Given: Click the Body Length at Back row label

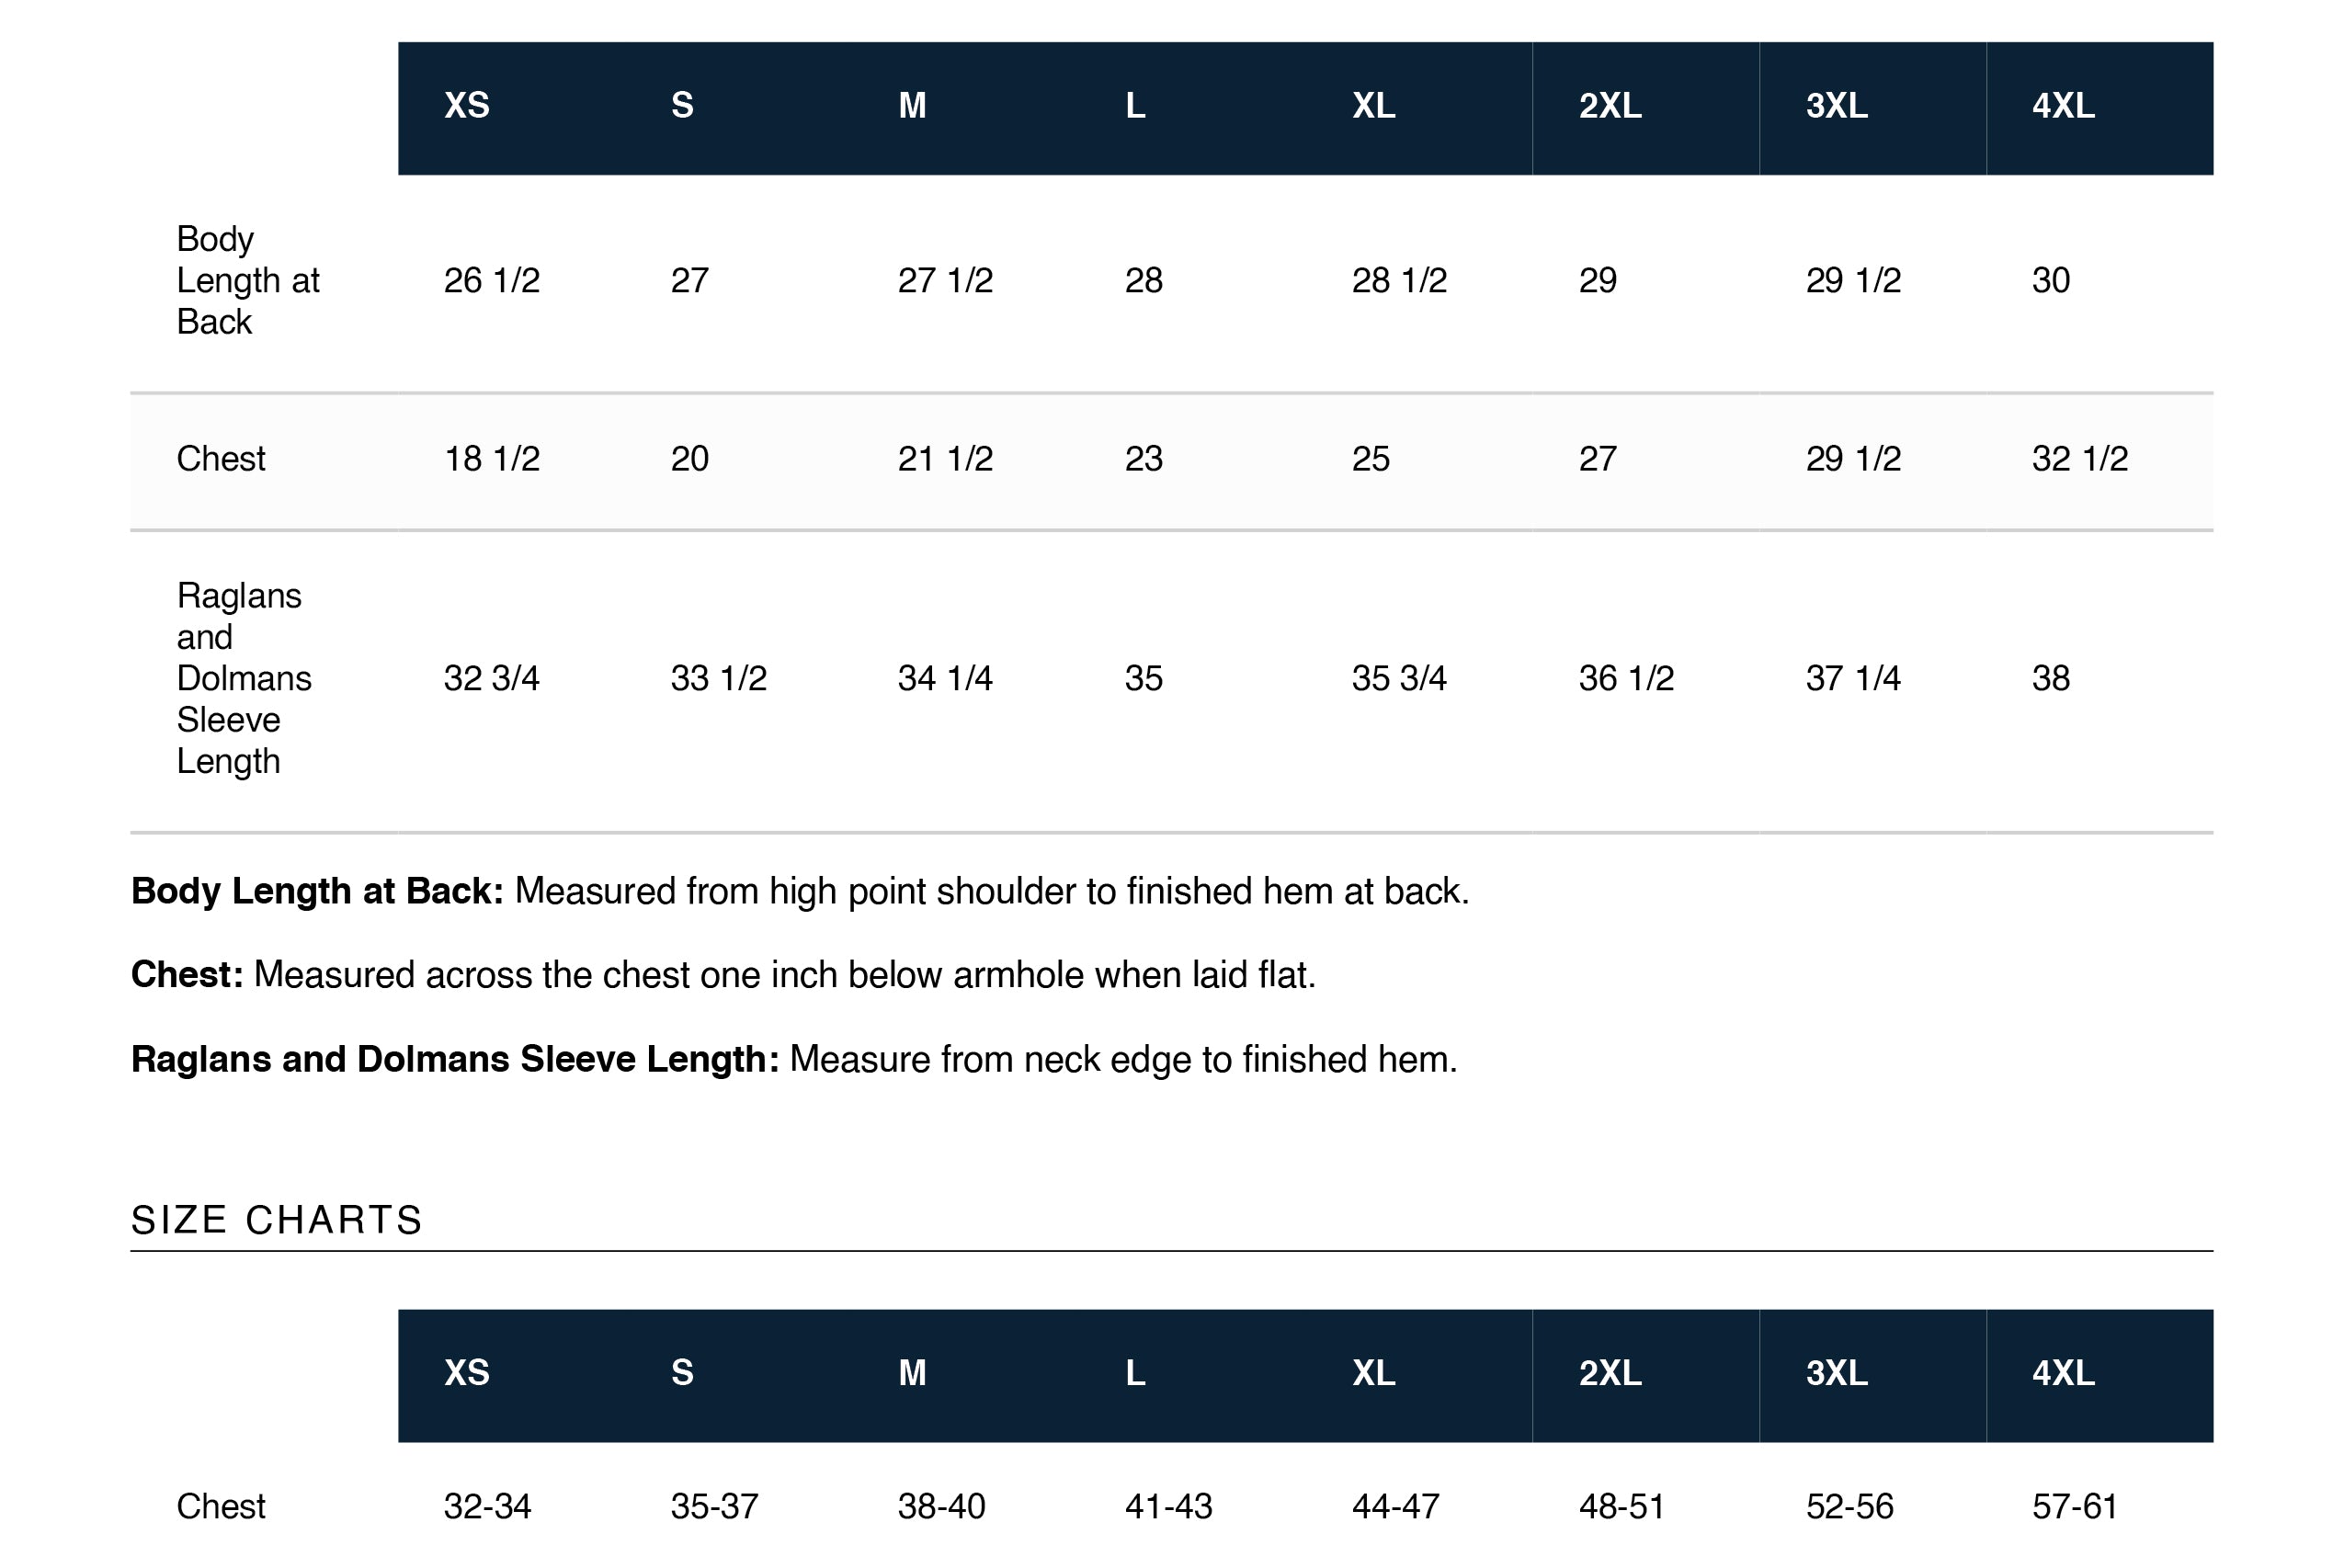Looking at the screenshot, I should pyautogui.click(x=248, y=280).
